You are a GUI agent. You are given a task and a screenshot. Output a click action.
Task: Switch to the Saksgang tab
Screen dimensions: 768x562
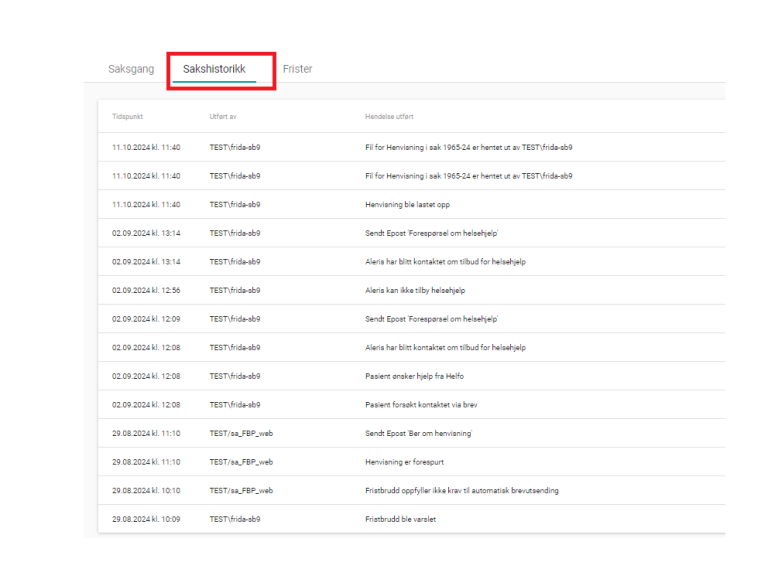coord(131,69)
